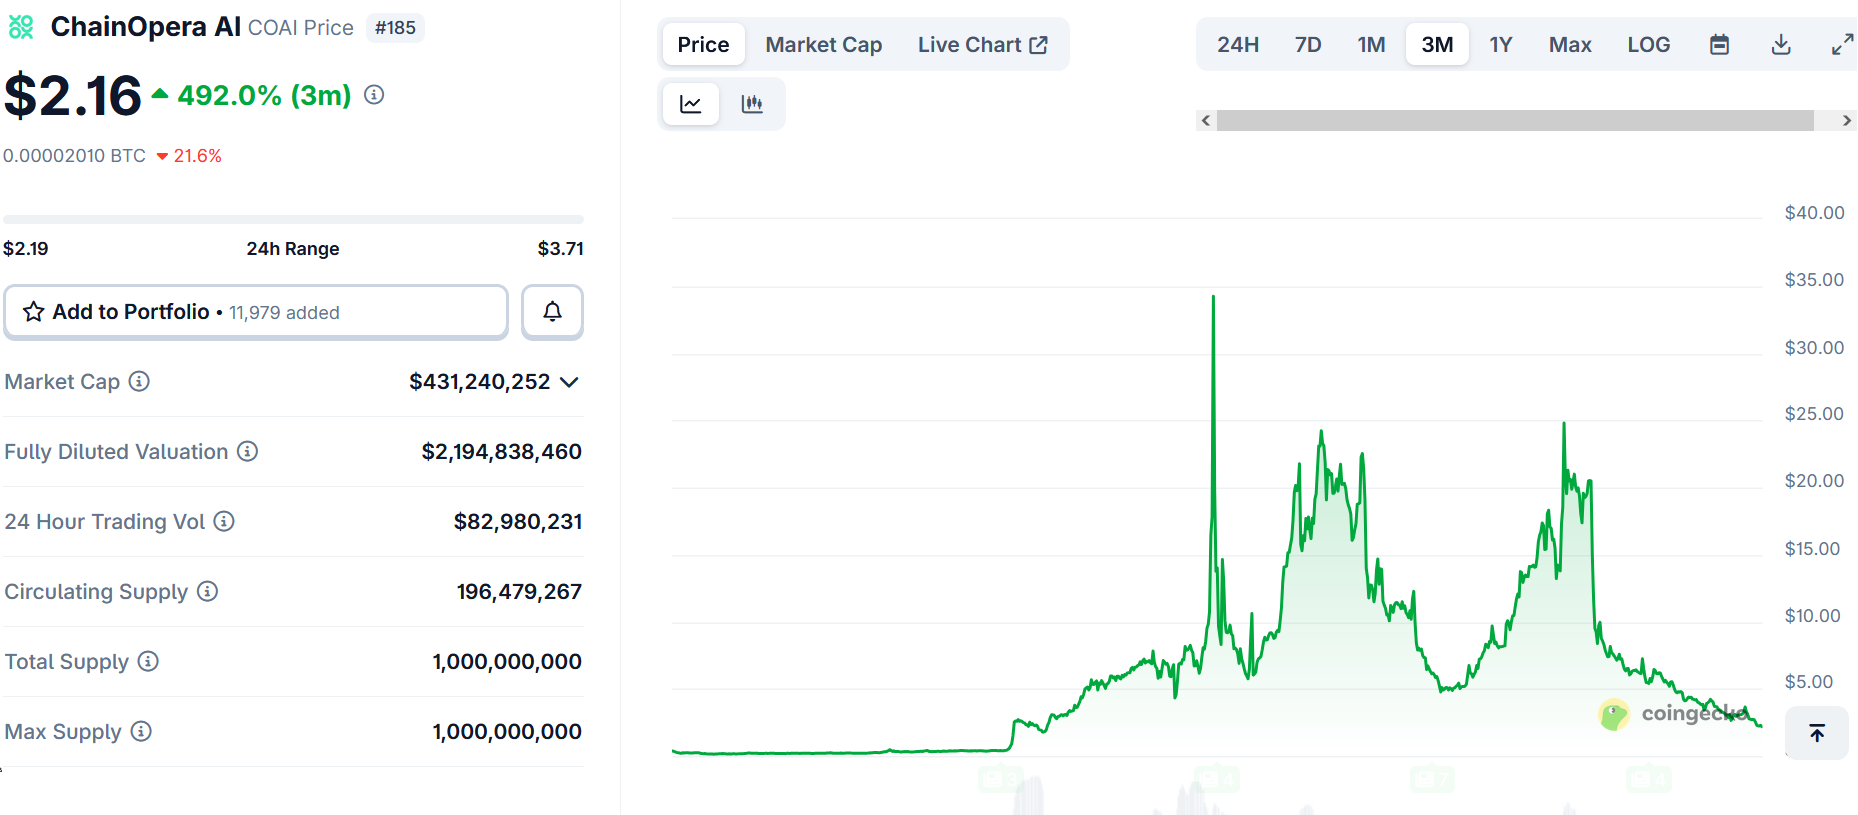The height and width of the screenshot is (815, 1858).
Task: Click the $2,194,838,460 valuation value
Action: [x=501, y=452]
